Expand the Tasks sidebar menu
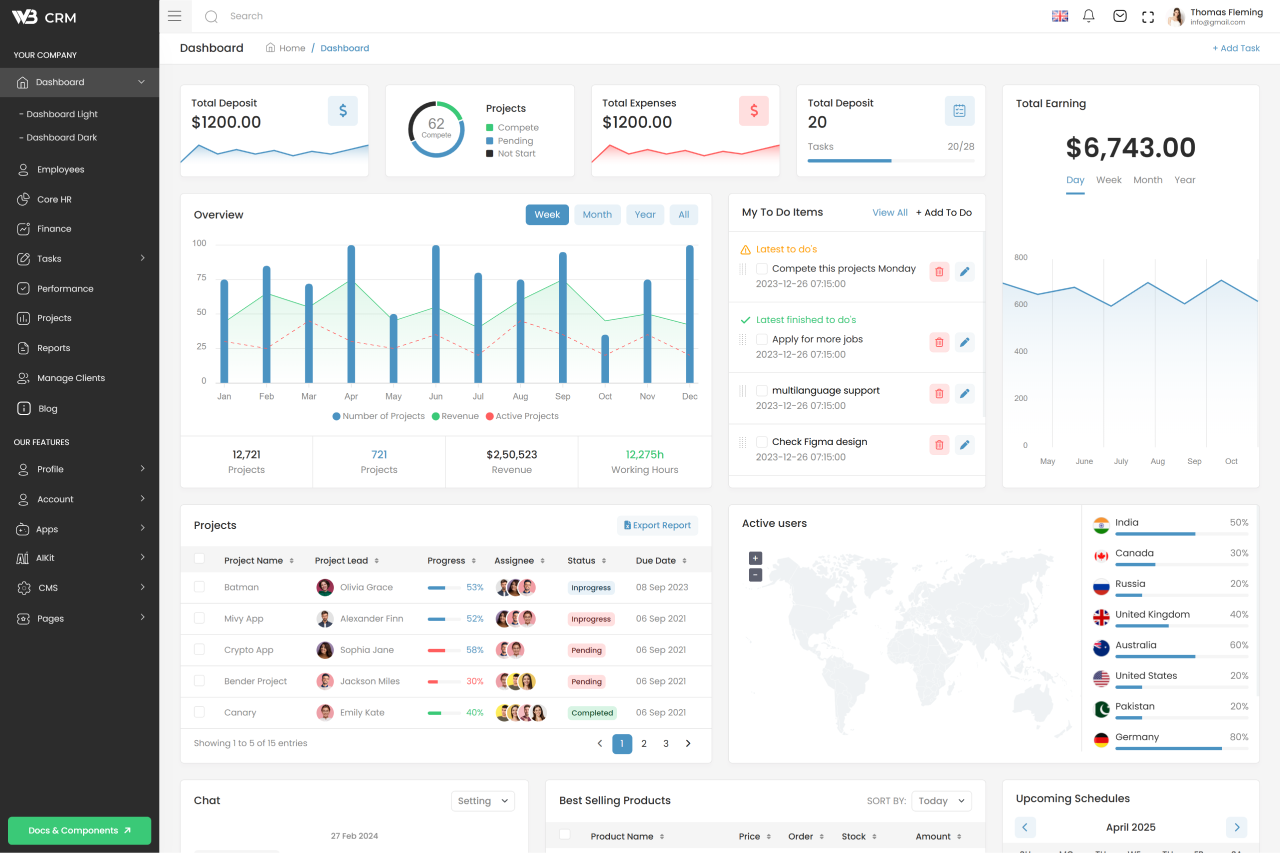Viewport: 1280px width, 853px height. pos(142,258)
